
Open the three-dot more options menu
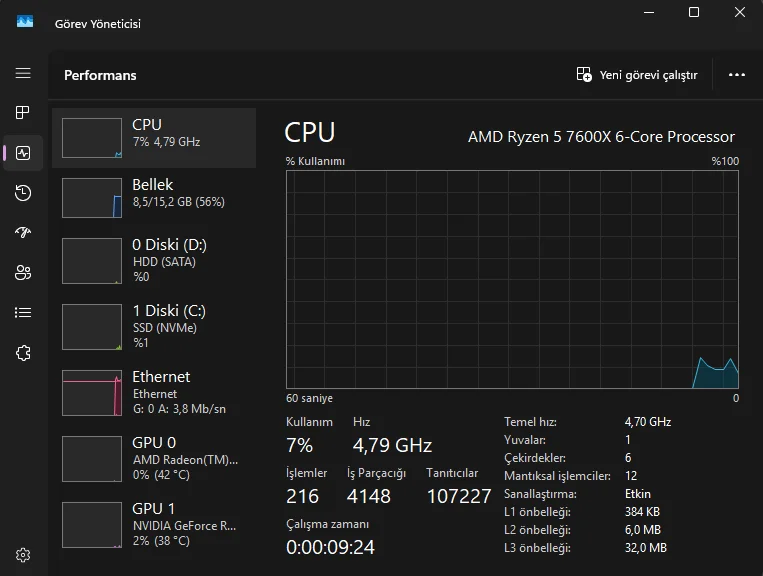[x=737, y=75]
